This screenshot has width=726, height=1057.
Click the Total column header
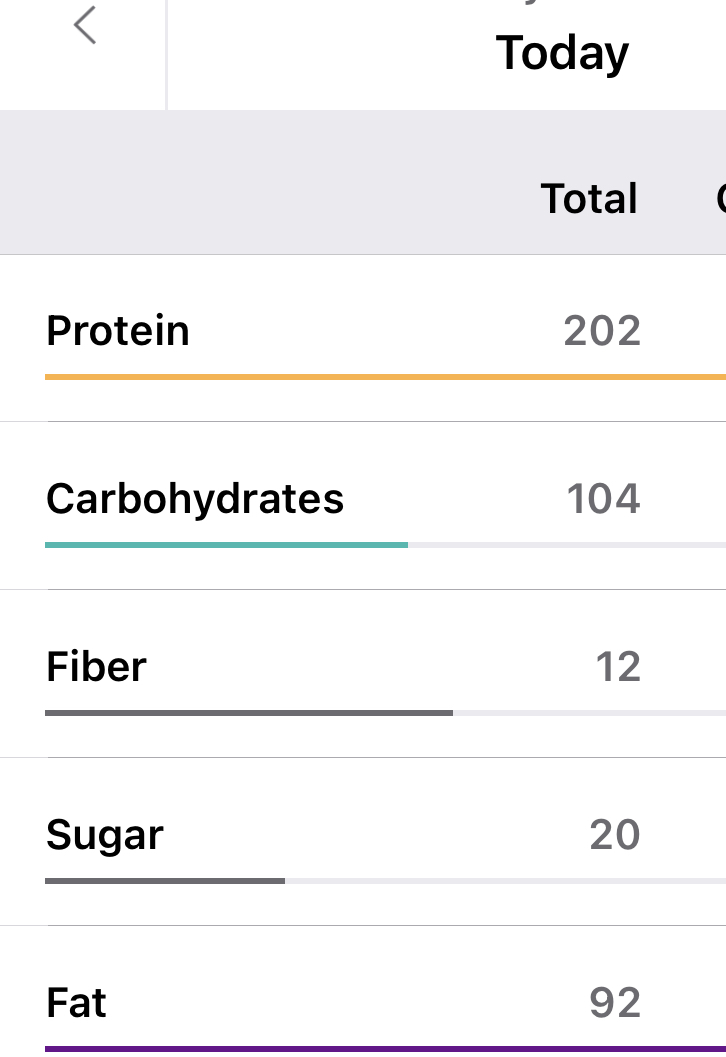[589, 198]
